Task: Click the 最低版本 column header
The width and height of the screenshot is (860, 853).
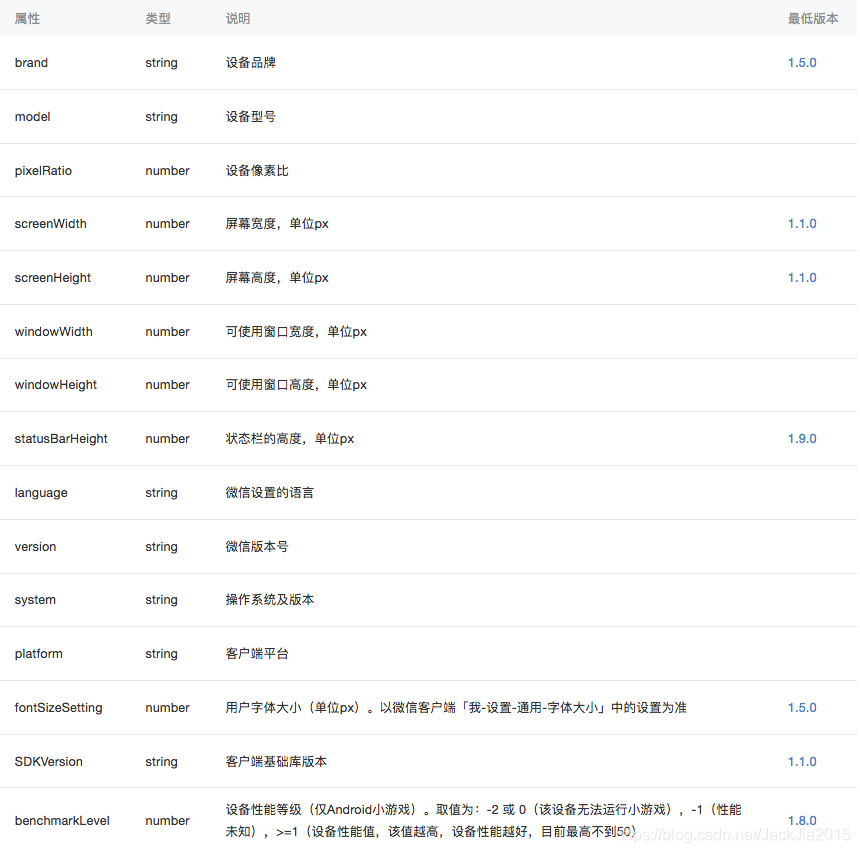Action: coord(814,17)
